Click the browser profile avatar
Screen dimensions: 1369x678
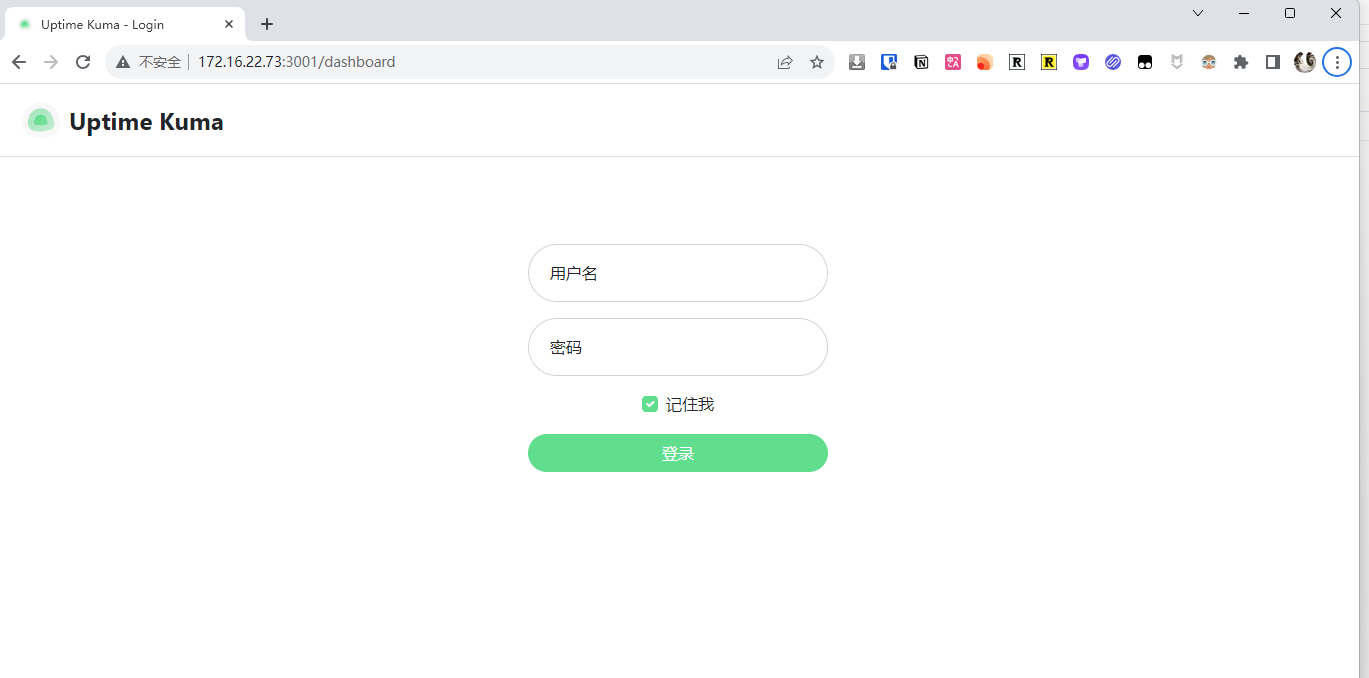(x=1304, y=62)
